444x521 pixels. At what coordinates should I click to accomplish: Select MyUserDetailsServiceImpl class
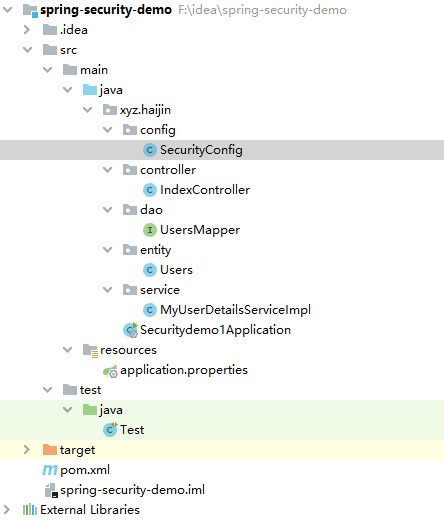click(235, 310)
